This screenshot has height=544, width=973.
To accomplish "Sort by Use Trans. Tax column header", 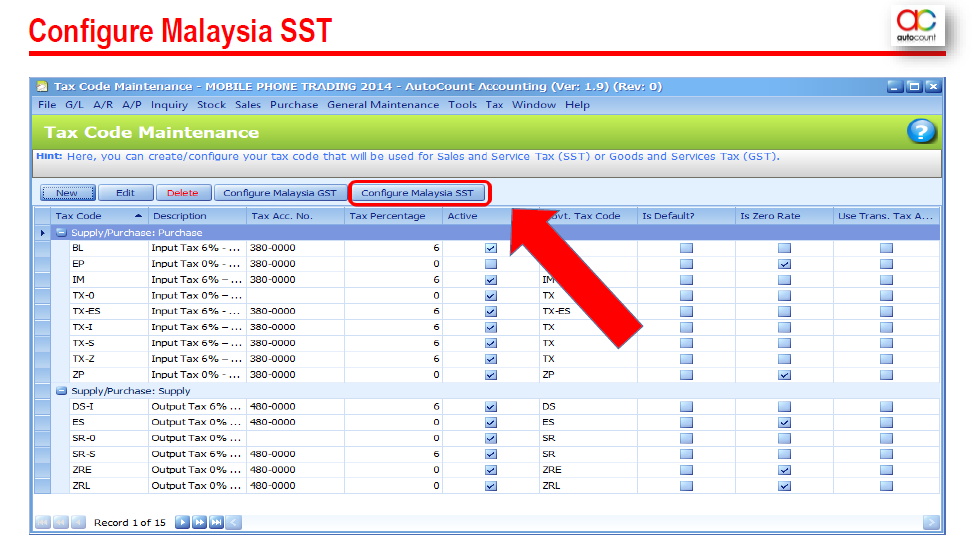I will [x=886, y=216].
